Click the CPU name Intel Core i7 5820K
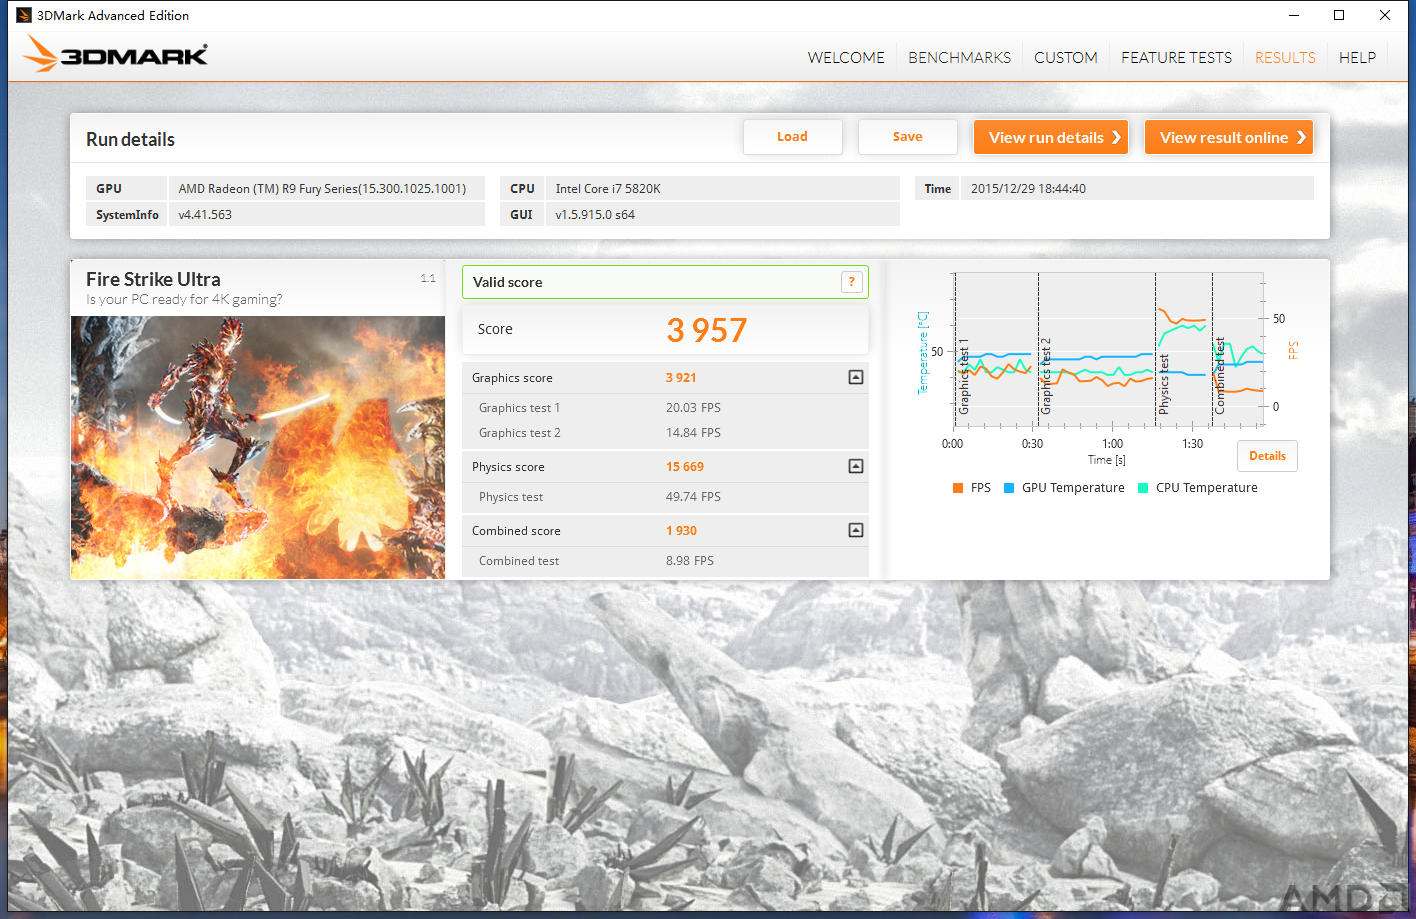Image resolution: width=1416 pixels, height=919 pixels. coord(608,188)
